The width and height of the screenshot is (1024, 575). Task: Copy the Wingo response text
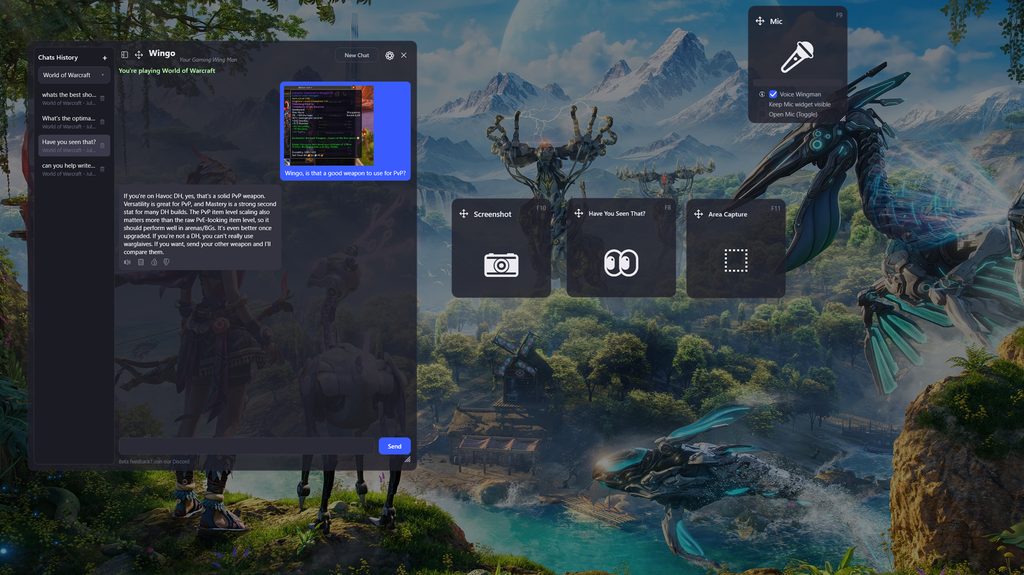140,262
